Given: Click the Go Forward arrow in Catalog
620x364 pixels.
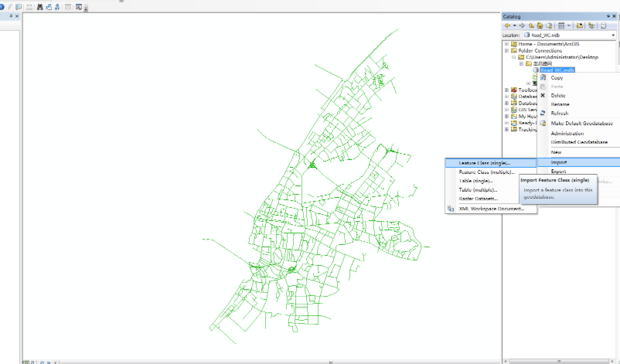Looking at the screenshot, I should pos(522,26).
